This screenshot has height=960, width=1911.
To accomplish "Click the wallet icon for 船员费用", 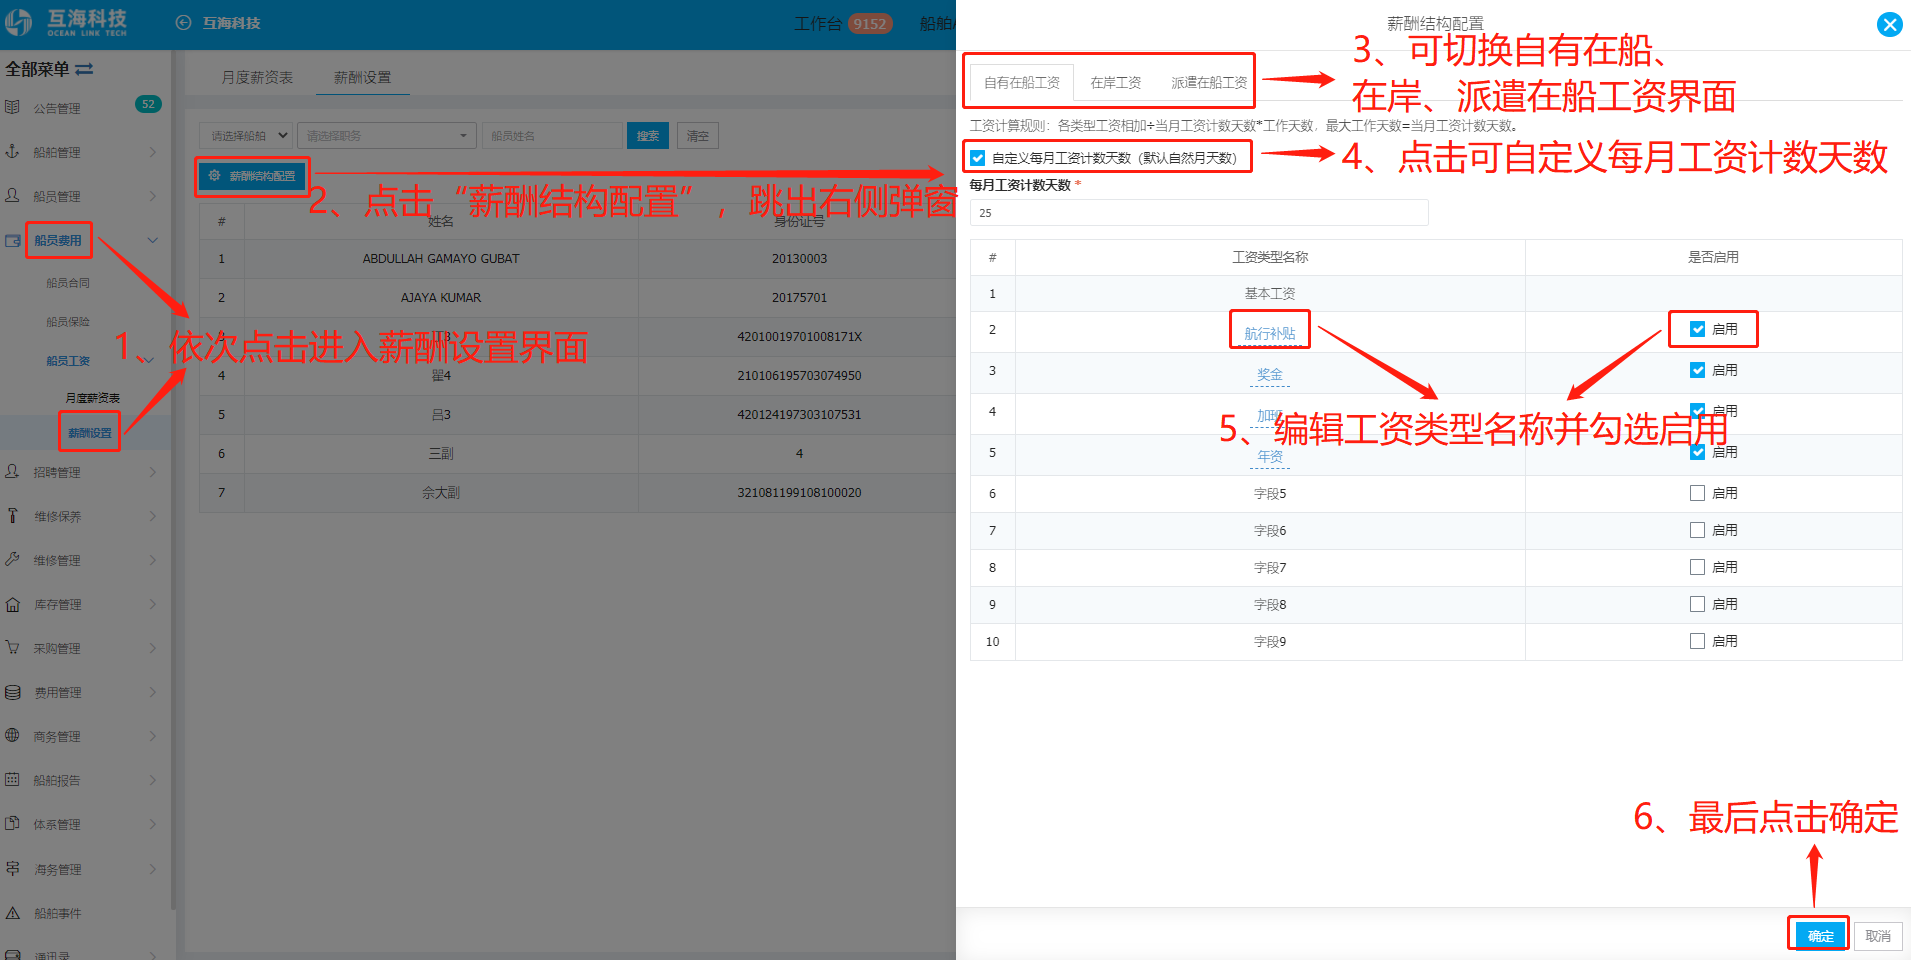I will click(12, 240).
